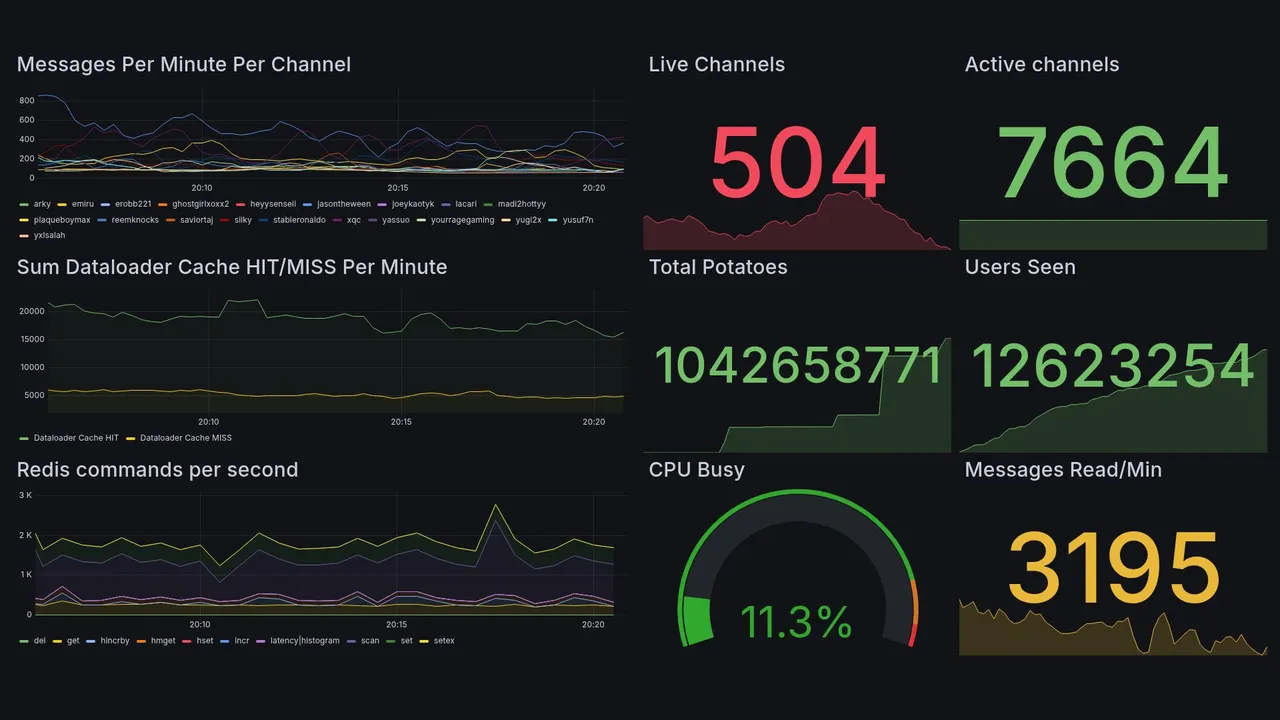This screenshot has width=1280, height=720.
Task: Open the CPU Busy panel title menu
Action: point(697,470)
